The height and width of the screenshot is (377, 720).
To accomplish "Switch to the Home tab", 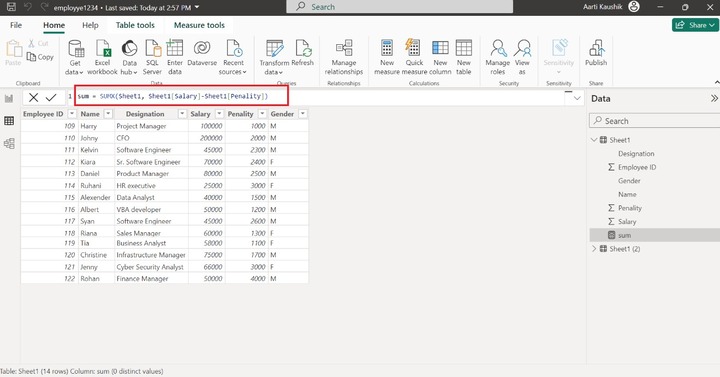I will point(54,25).
